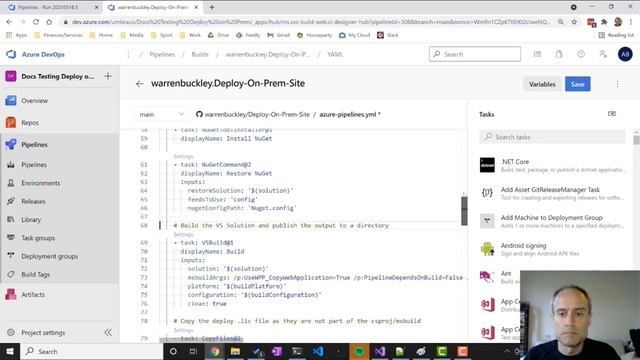Focus the Search tasks field
640x360 pixels.
tap(552, 137)
